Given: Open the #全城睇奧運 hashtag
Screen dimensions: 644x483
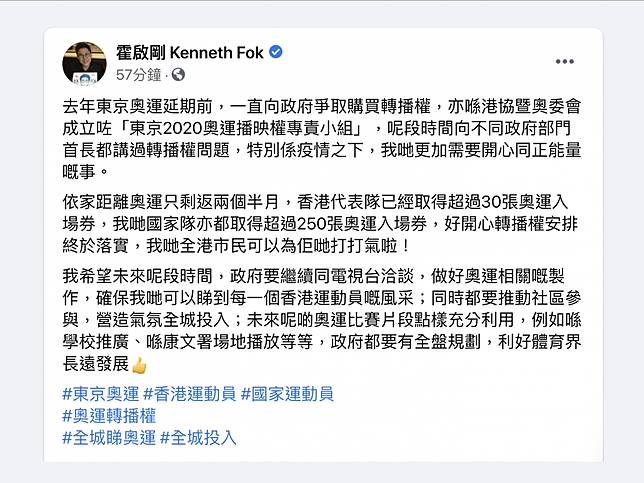Looking at the screenshot, I should click(109, 437).
